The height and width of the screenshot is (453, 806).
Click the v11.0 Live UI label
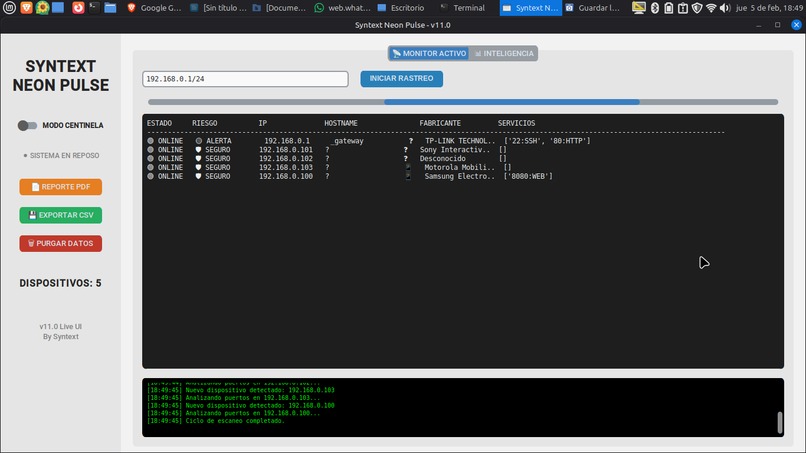click(61, 327)
